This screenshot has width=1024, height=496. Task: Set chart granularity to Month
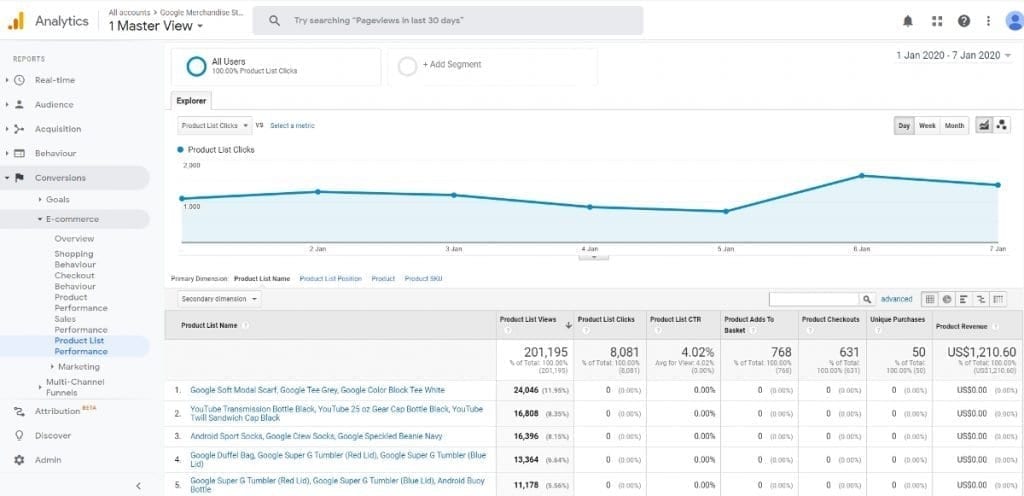[x=954, y=126]
